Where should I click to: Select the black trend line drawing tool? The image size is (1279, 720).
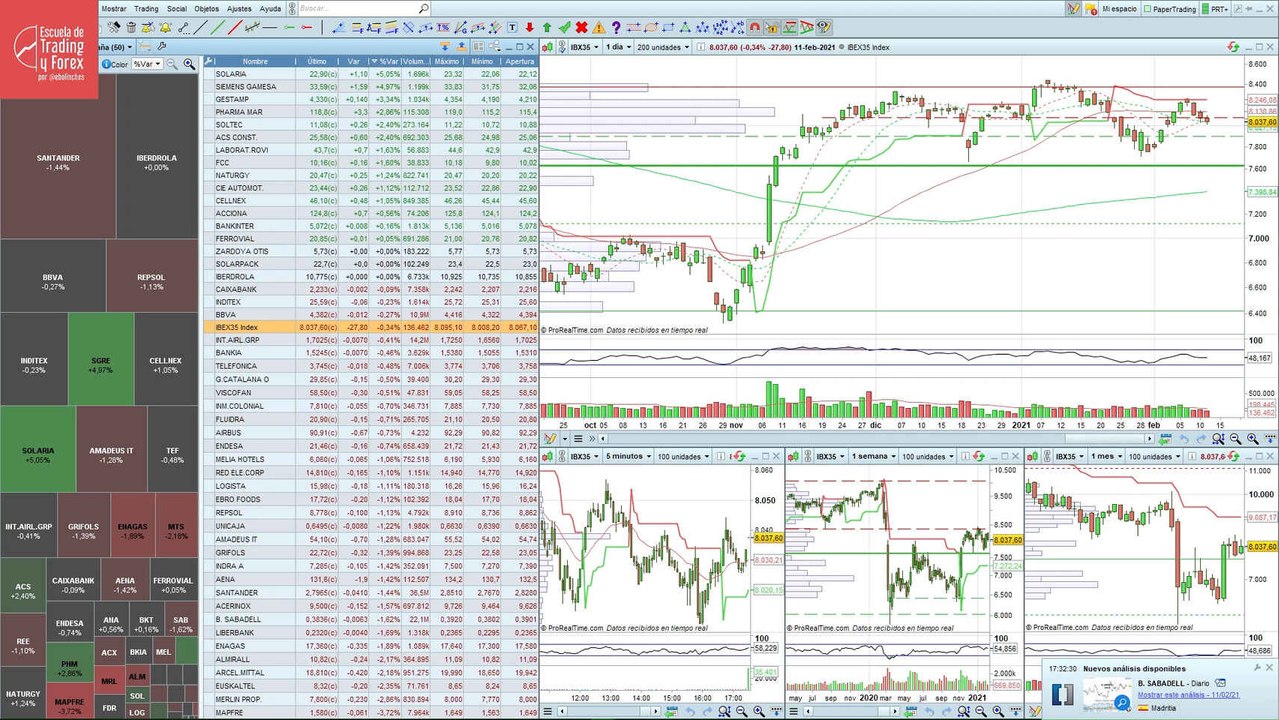(x=200, y=27)
